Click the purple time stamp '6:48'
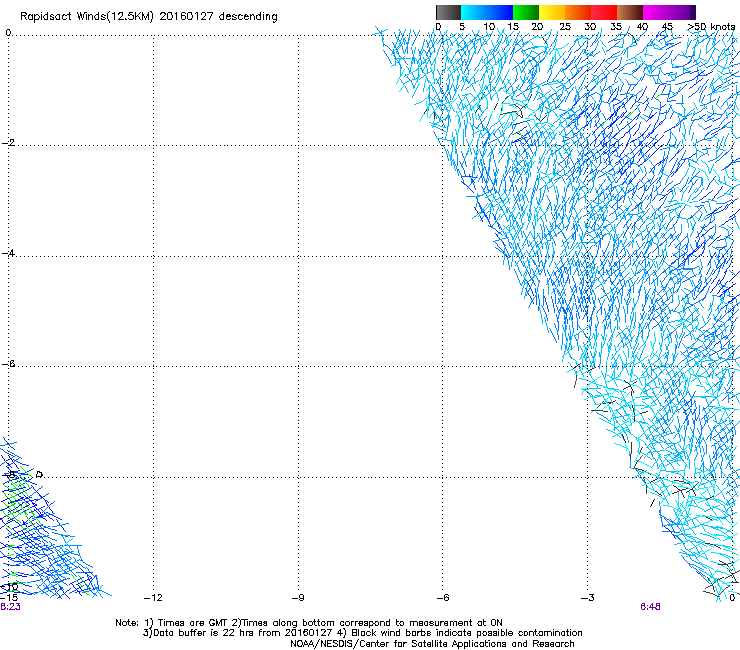 650,607
